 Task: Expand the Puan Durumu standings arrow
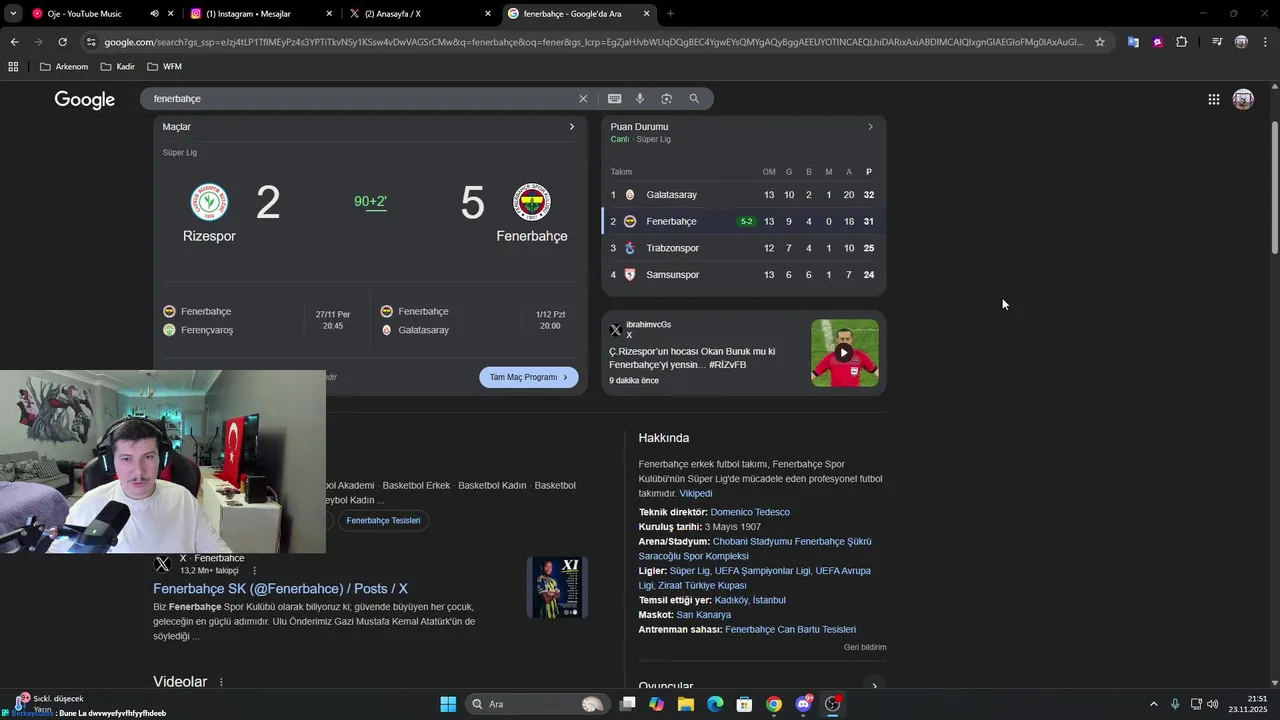pos(870,127)
